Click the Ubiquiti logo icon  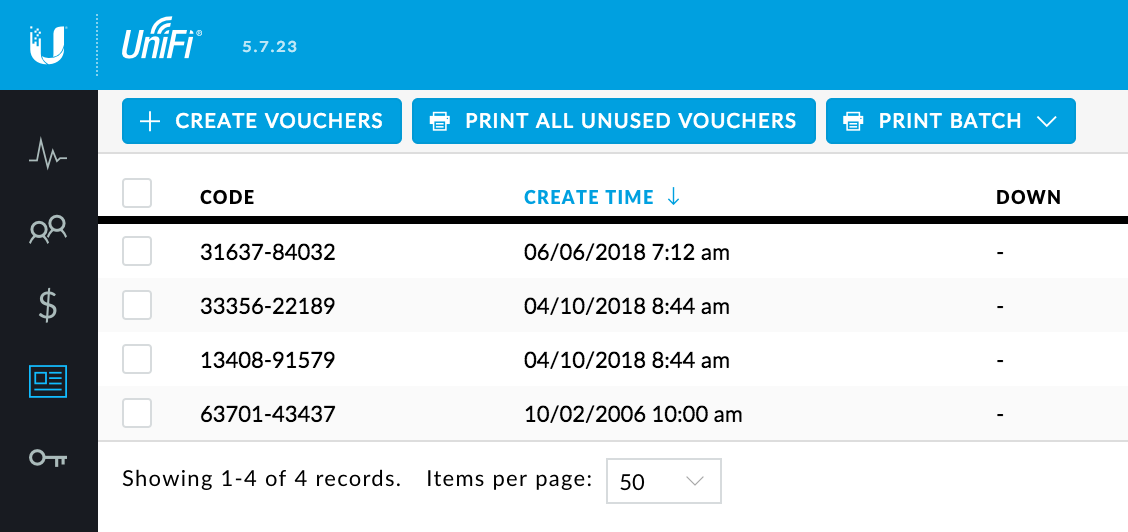tap(47, 45)
